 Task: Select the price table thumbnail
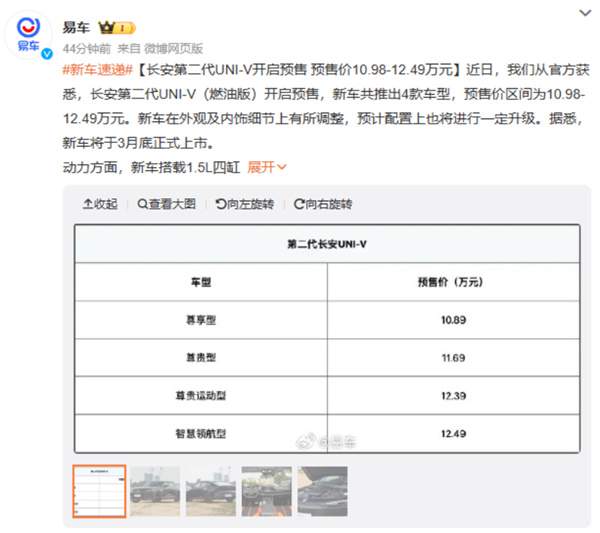click(99, 491)
